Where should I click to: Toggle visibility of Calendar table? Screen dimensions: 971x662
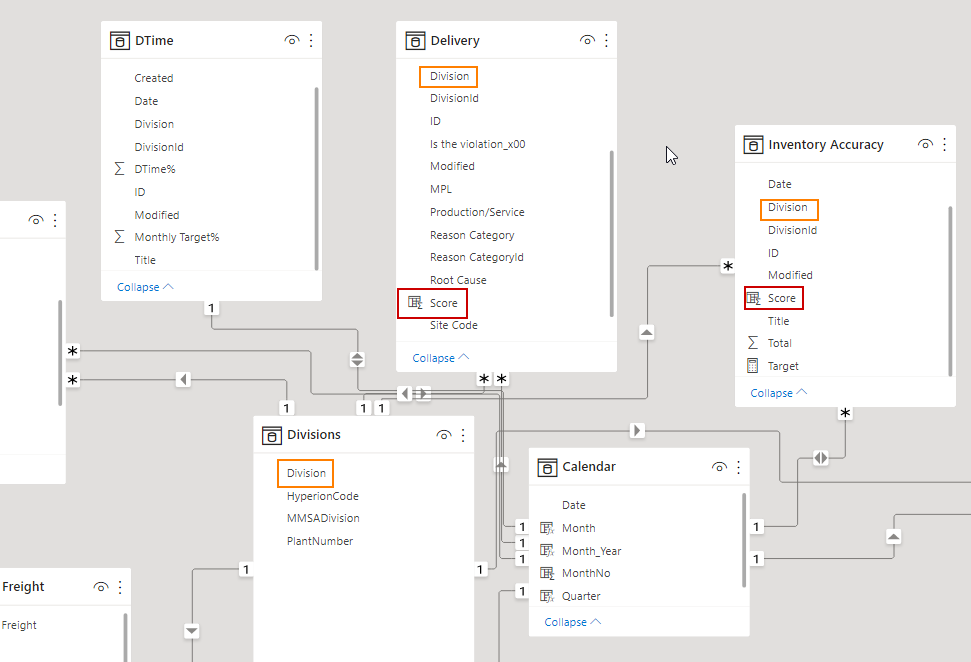pyautogui.click(x=719, y=467)
